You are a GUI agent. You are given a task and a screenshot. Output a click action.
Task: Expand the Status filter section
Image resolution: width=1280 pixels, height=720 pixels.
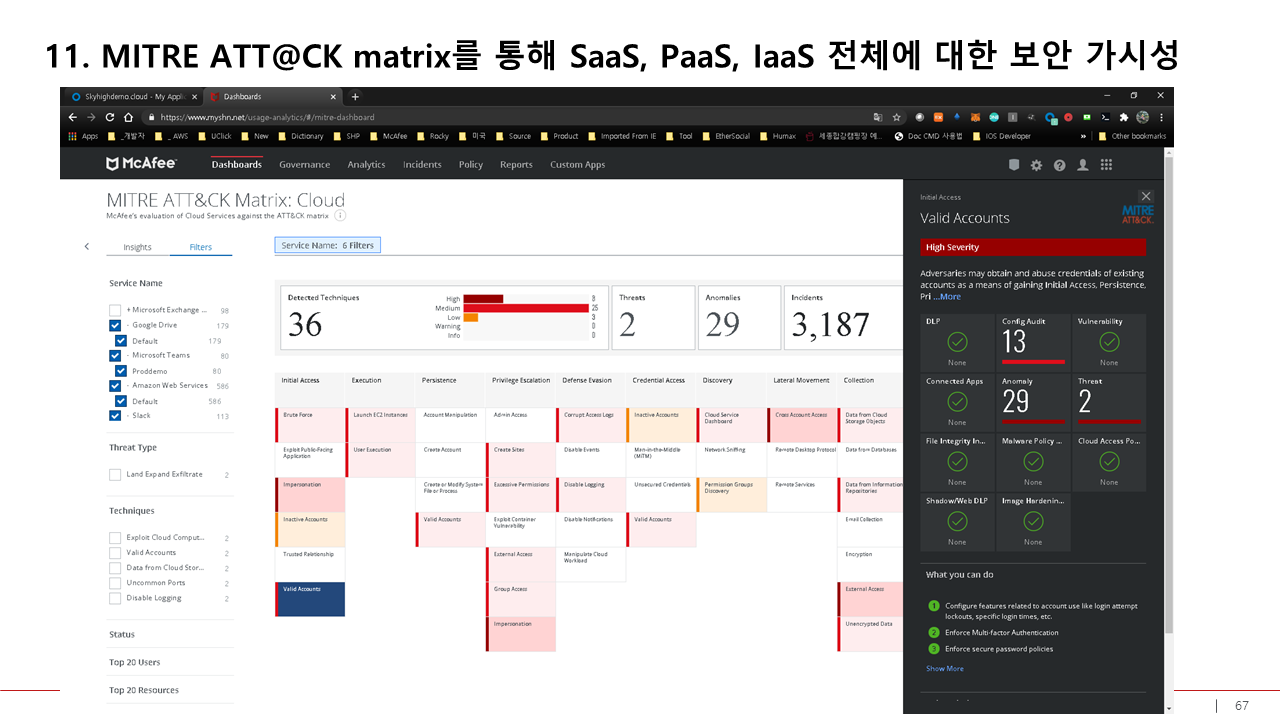click(x=122, y=635)
